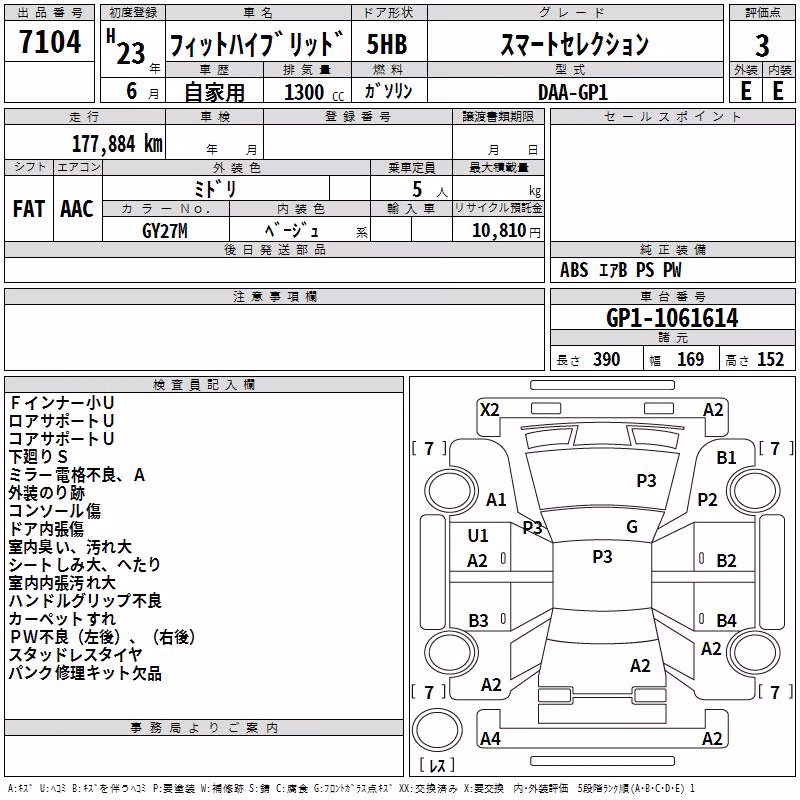800x800 pixels.
Task: Select note スタッドレスタイヤ
Action: pyautogui.click(x=76, y=655)
